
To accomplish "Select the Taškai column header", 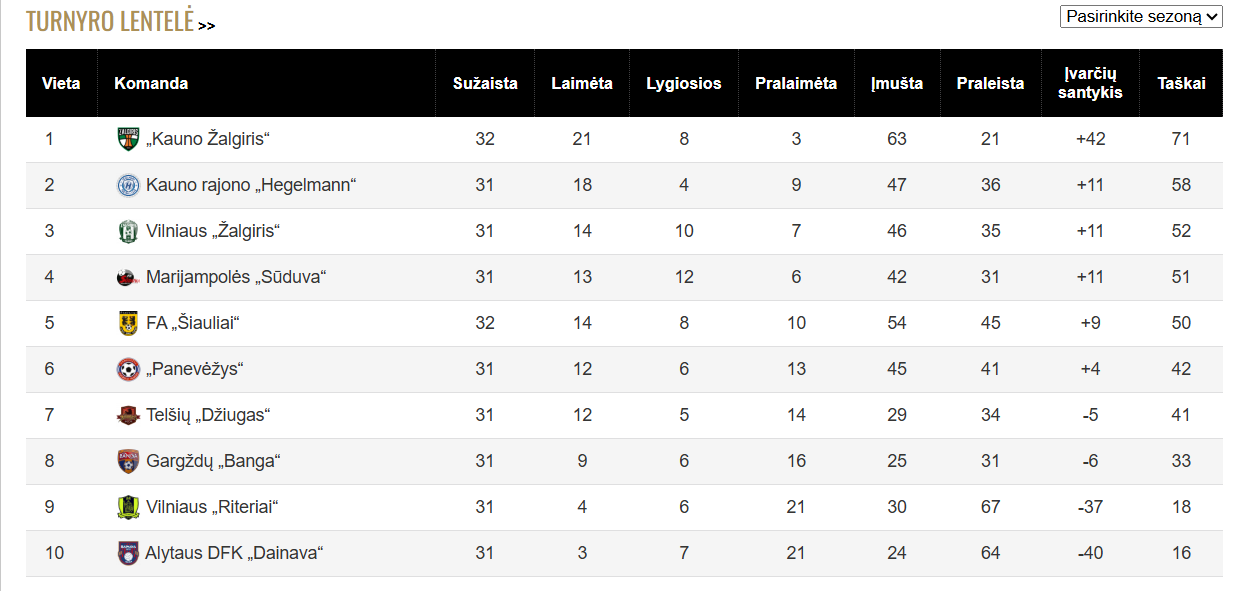I will pos(1181,83).
